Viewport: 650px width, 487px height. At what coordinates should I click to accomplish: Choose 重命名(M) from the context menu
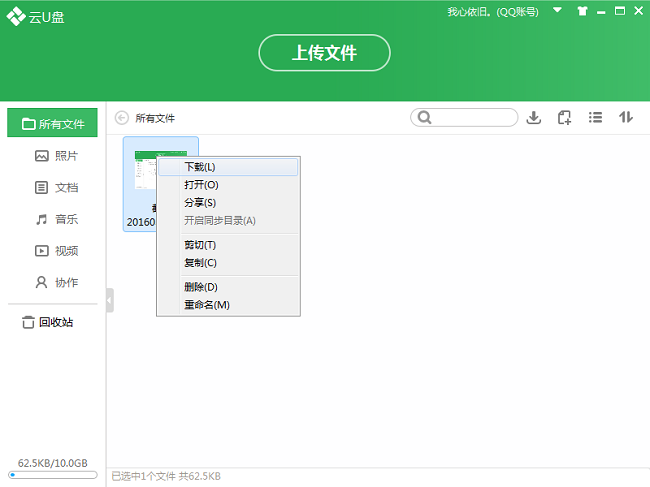tap(228, 305)
